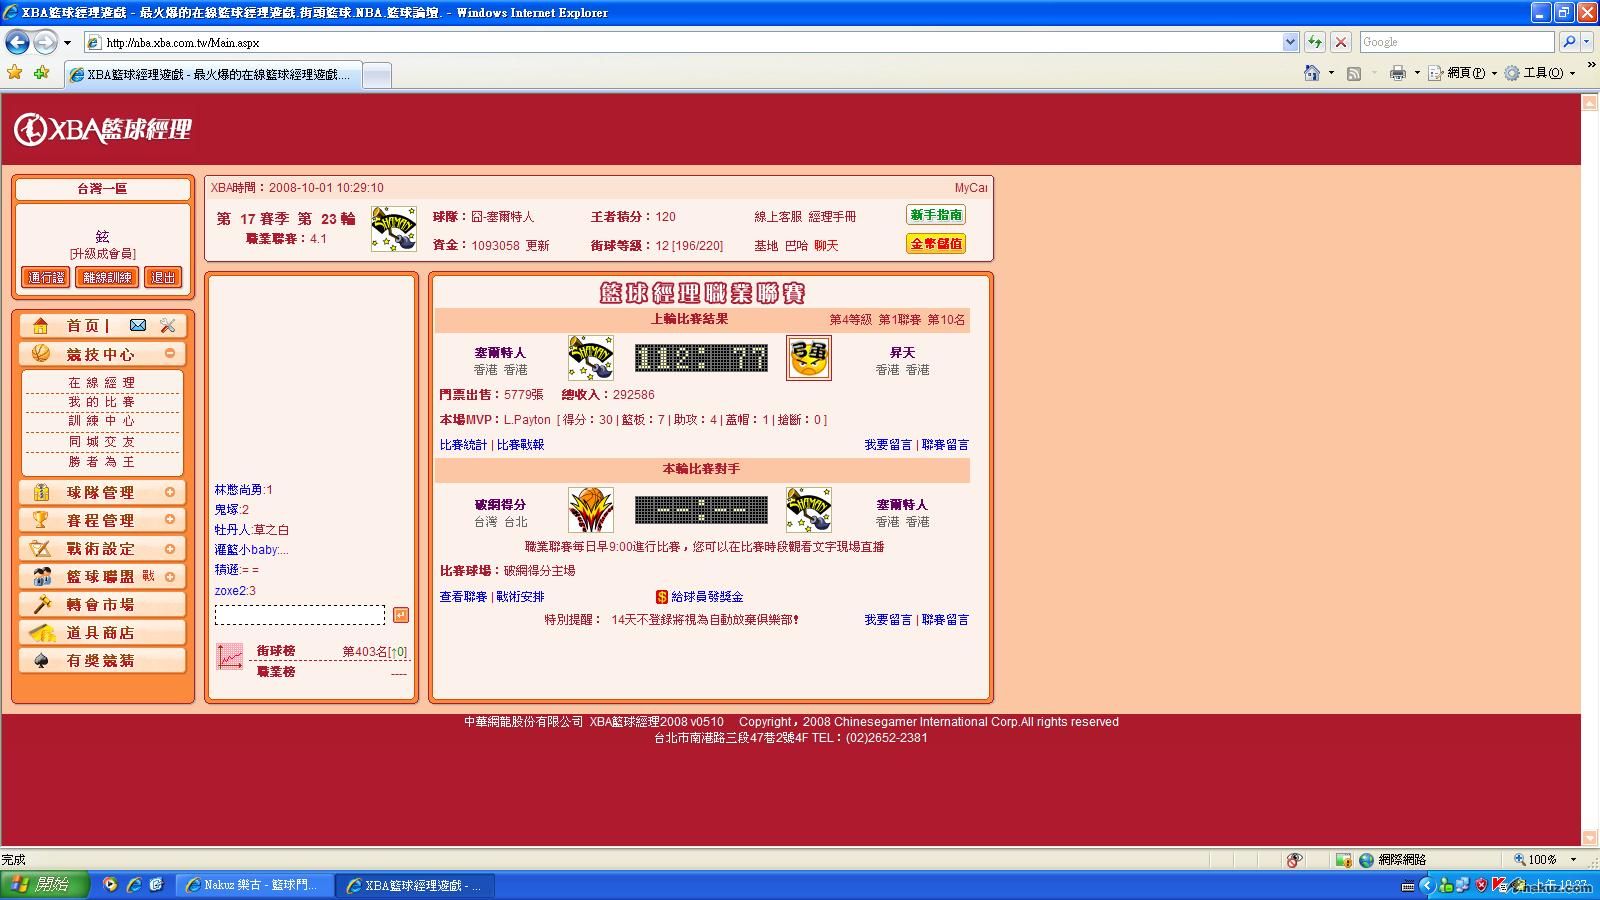Open 訓練中心 in the sidebar submenu
This screenshot has height=900, width=1600.
tap(101, 421)
